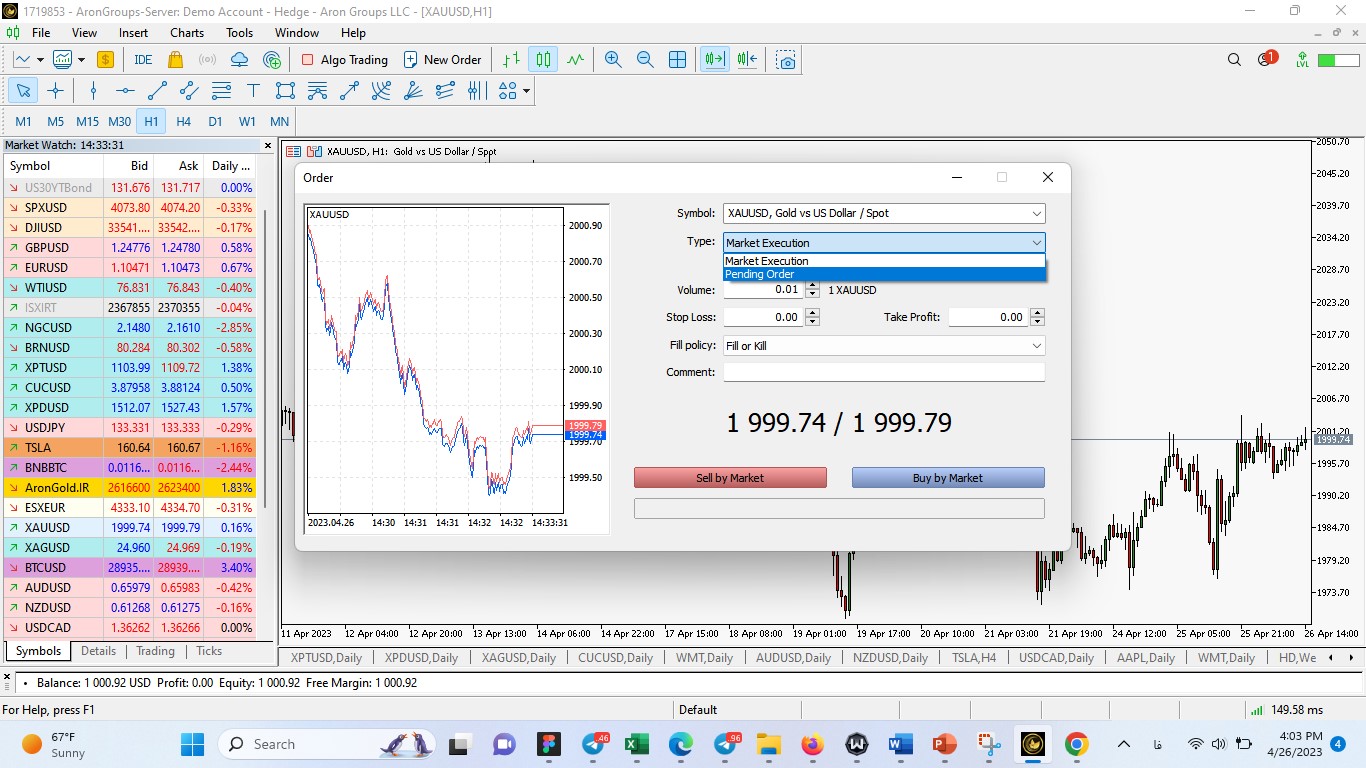Viewport: 1366px width, 768px height.
Task: Switch to Market Watch Details tab
Action: pos(99,651)
